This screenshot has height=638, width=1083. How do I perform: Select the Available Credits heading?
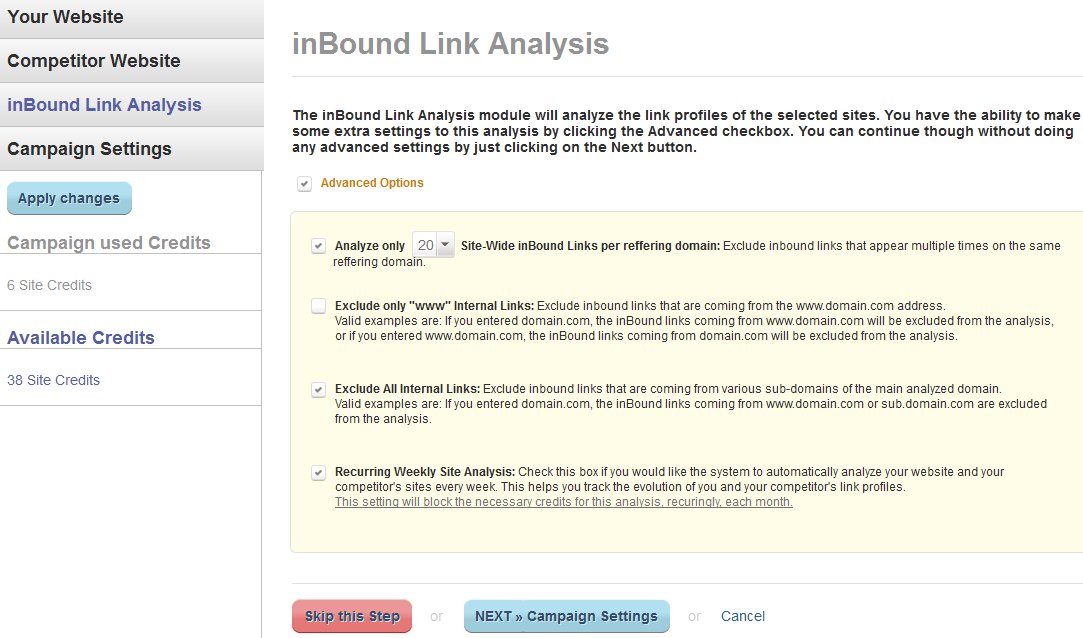pyautogui.click(x=81, y=338)
